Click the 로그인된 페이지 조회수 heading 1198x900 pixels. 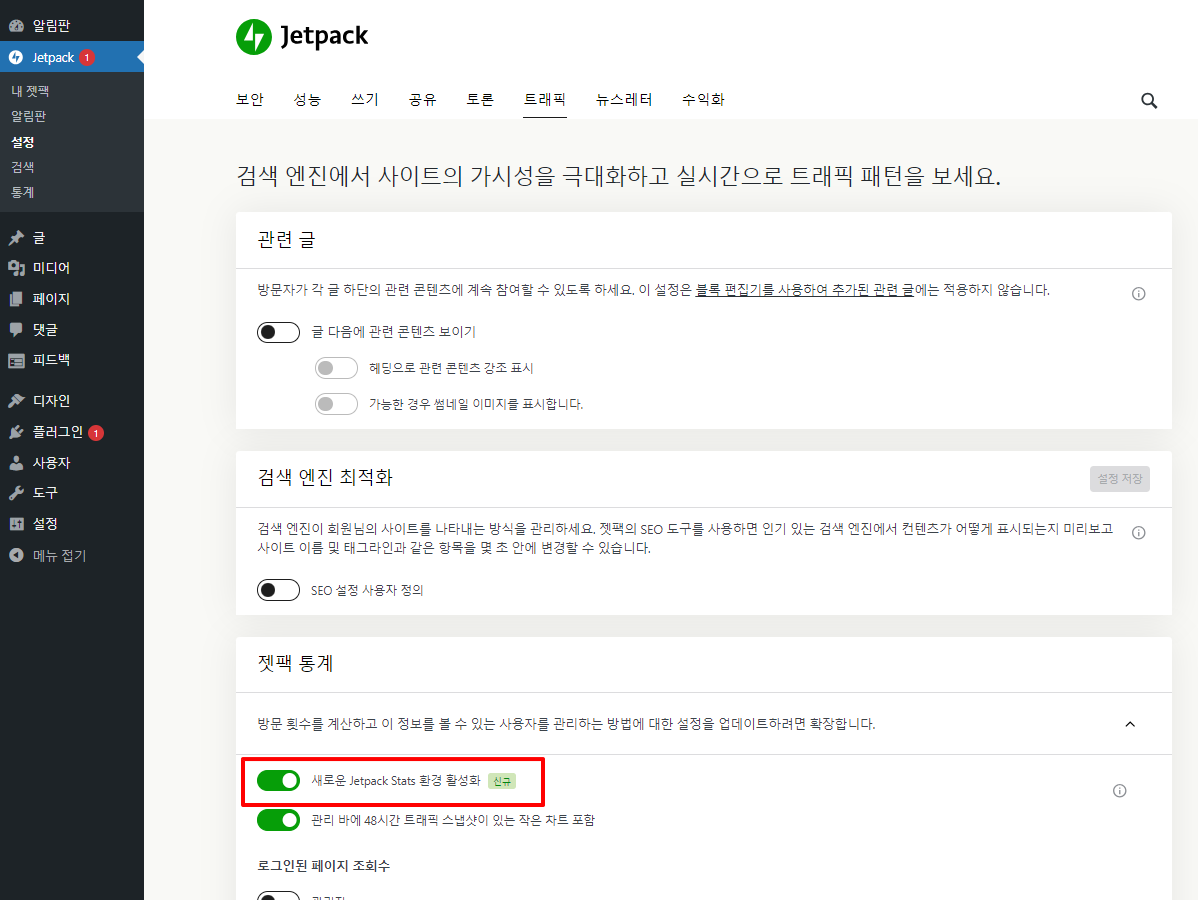(x=324, y=866)
